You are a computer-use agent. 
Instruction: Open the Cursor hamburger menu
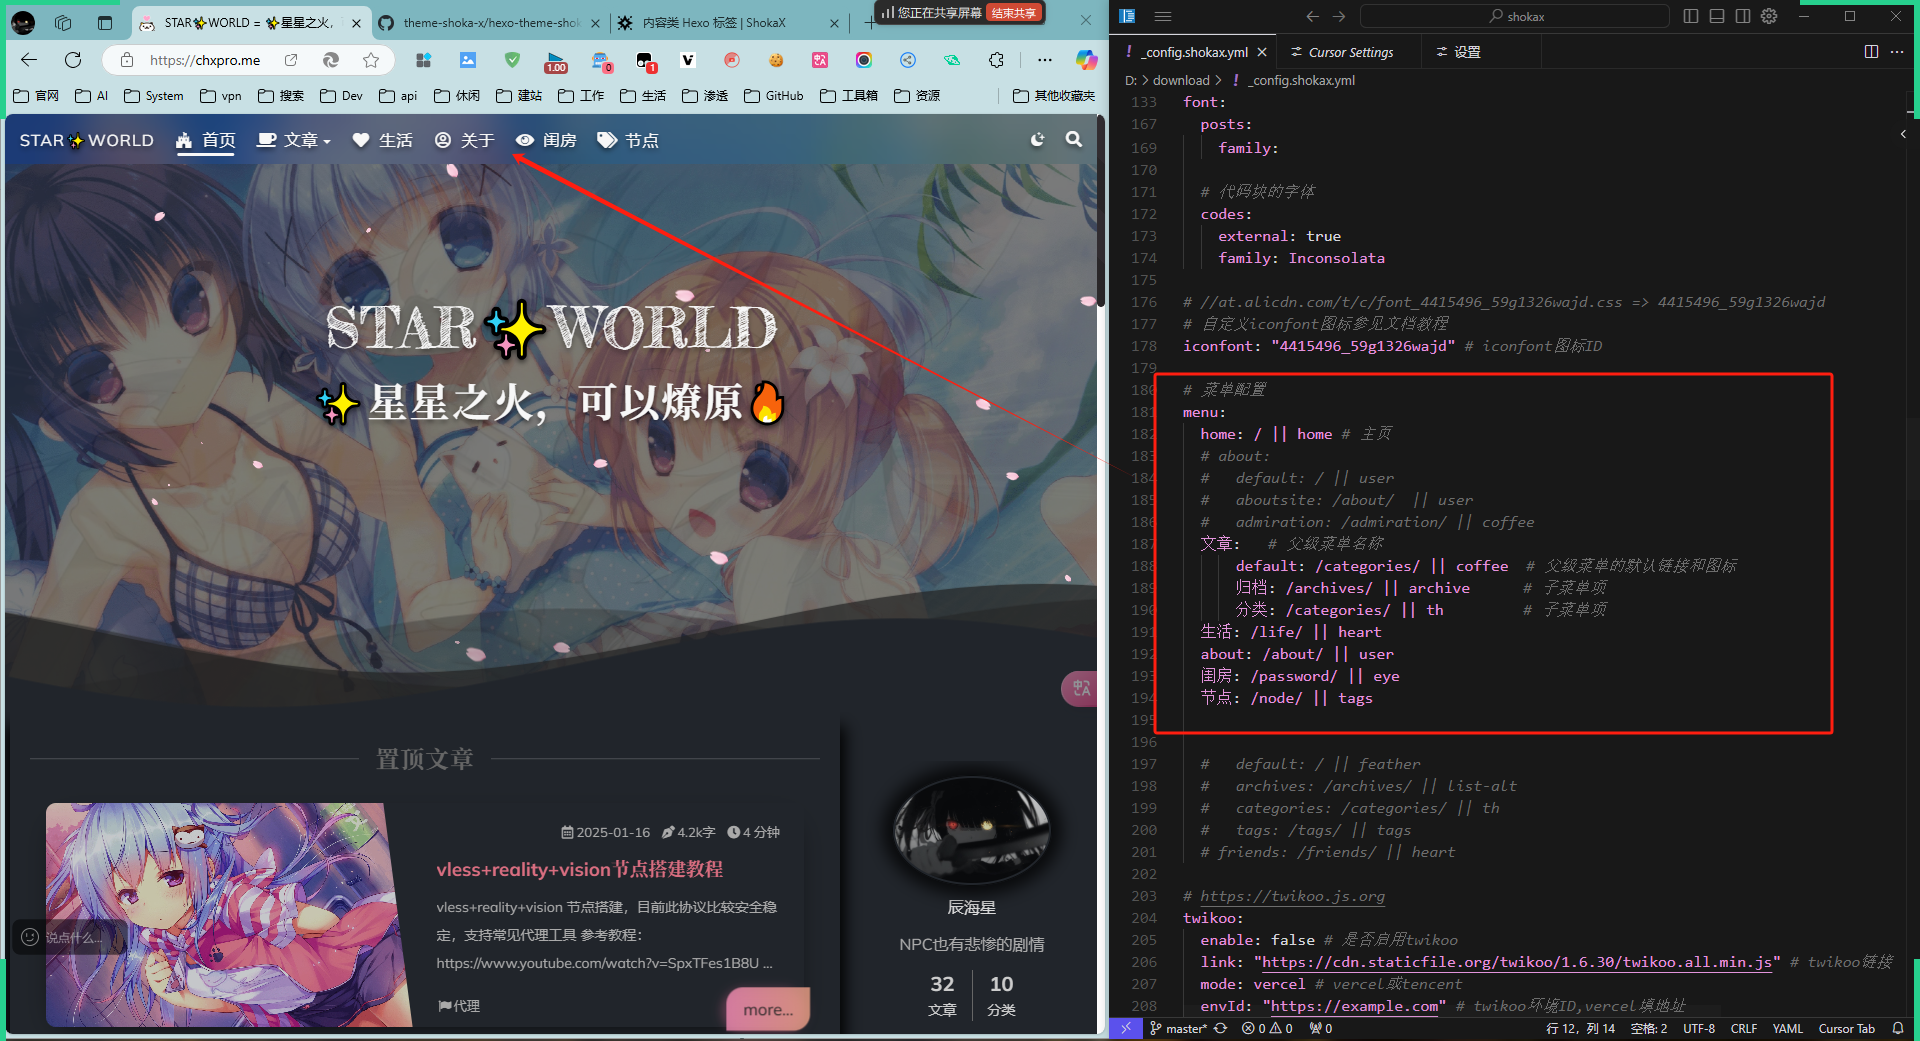[1163, 16]
